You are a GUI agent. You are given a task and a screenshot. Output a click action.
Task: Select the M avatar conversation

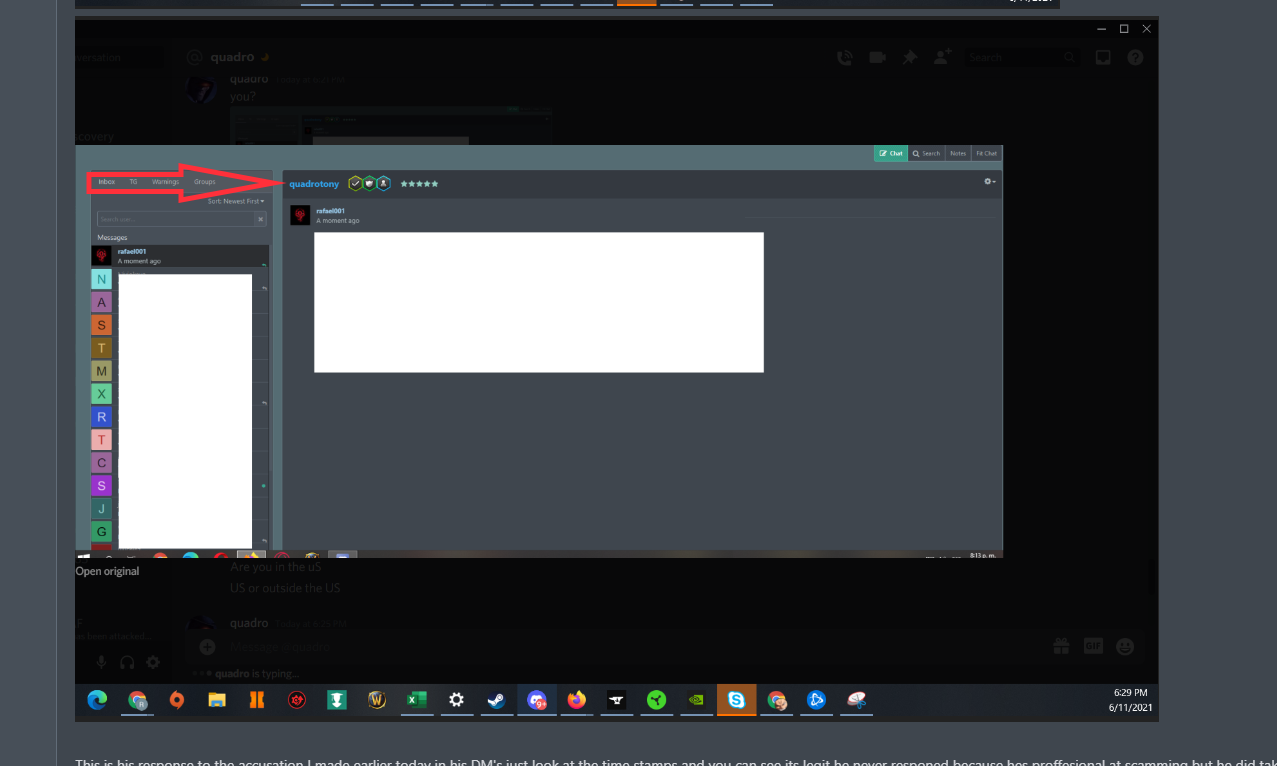pos(101,371)
